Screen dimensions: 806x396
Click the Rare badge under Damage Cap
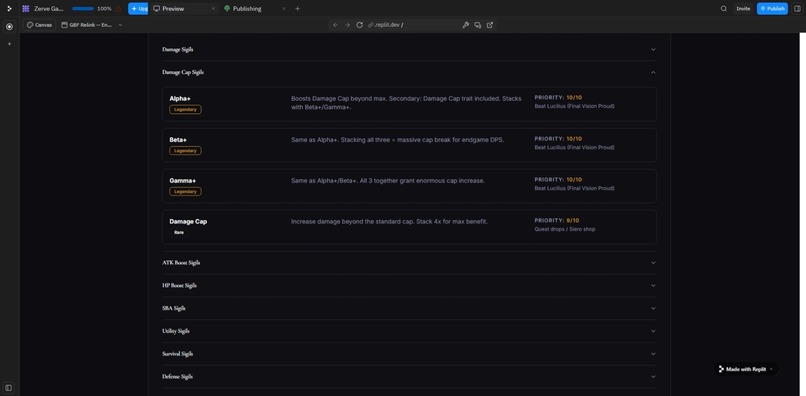coord(179,232)
